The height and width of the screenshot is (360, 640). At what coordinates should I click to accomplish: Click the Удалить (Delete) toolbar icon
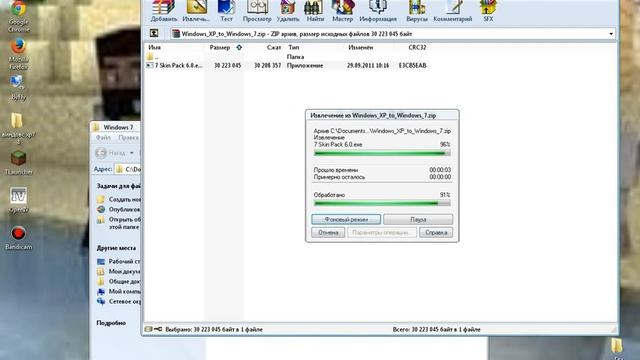(x=288, y=10)
